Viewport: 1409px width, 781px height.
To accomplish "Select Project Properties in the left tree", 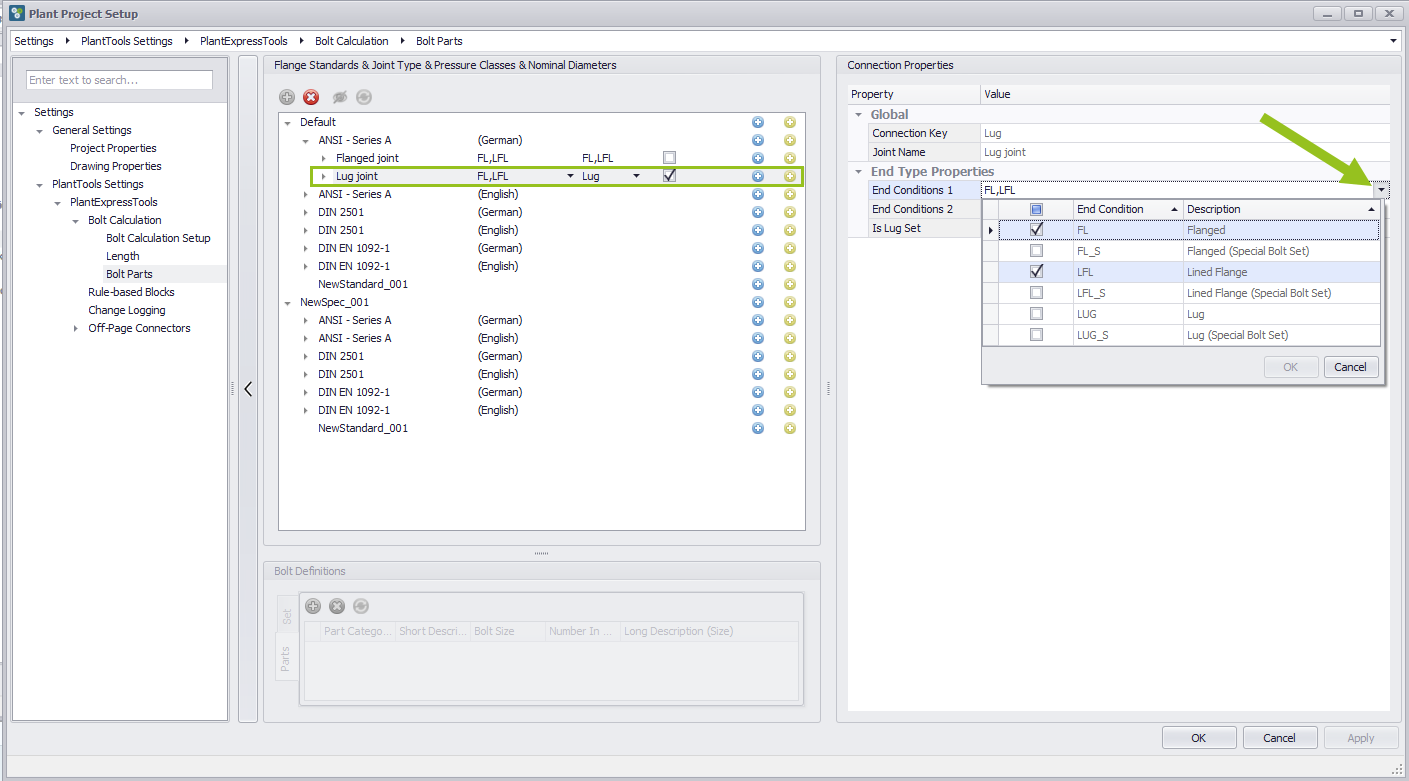I will click(x=113, y=148).
